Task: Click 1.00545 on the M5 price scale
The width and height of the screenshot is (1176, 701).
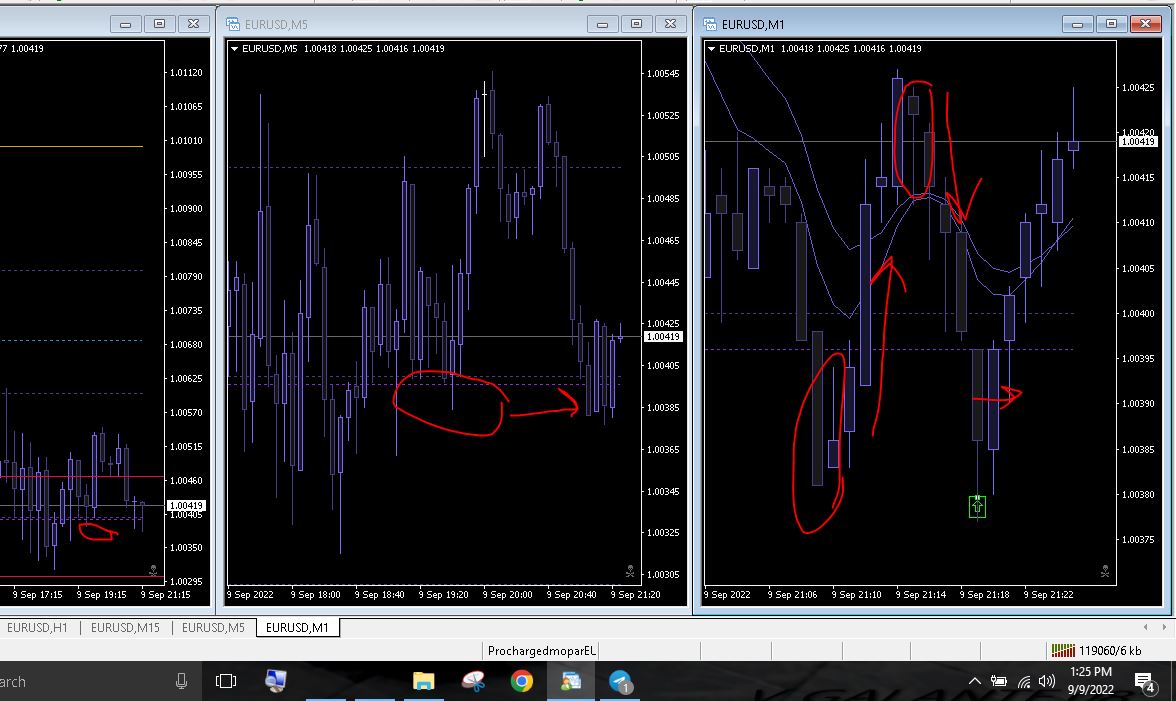Action: tap(663, 73)
